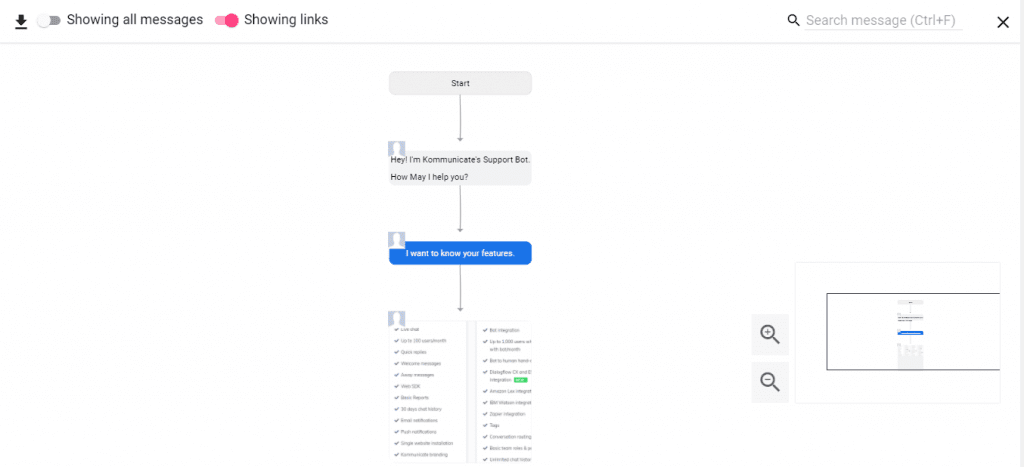Click the search magnifier icon

tap(793, 20)
